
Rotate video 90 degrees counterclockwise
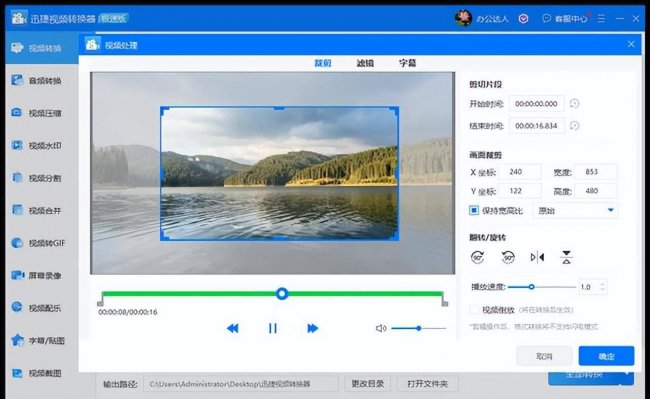click(508, 257)
